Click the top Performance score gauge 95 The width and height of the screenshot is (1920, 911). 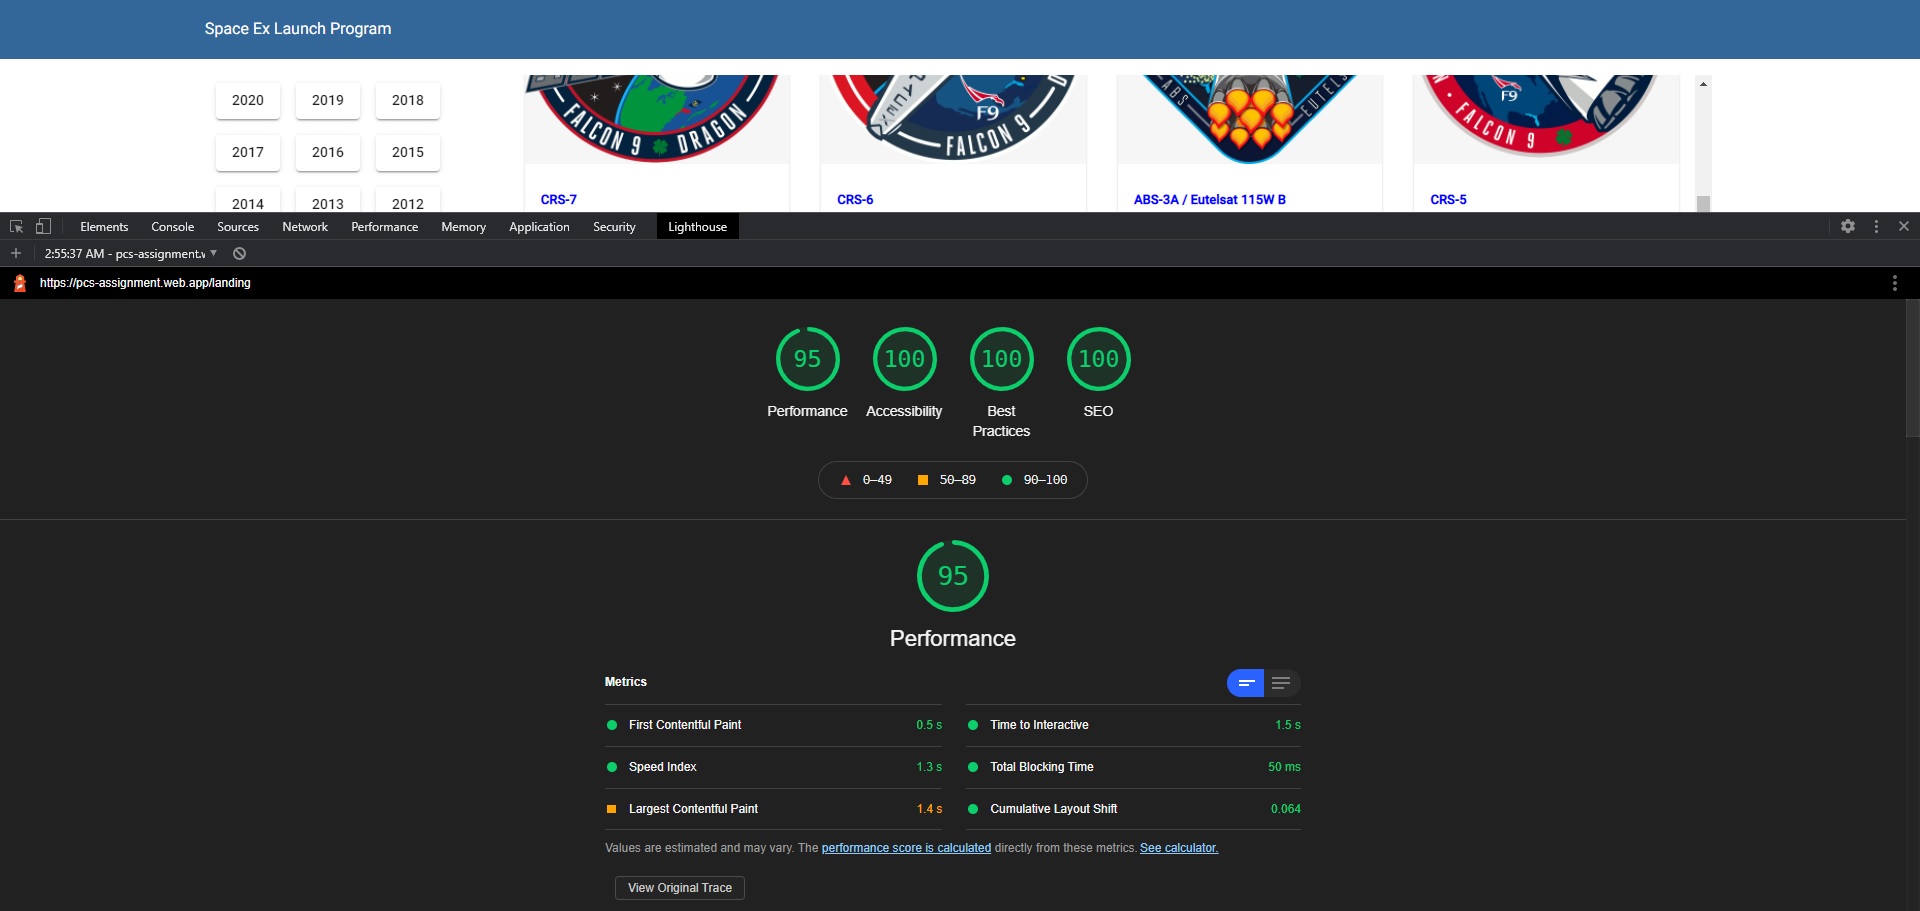click(x=807, y=359)
